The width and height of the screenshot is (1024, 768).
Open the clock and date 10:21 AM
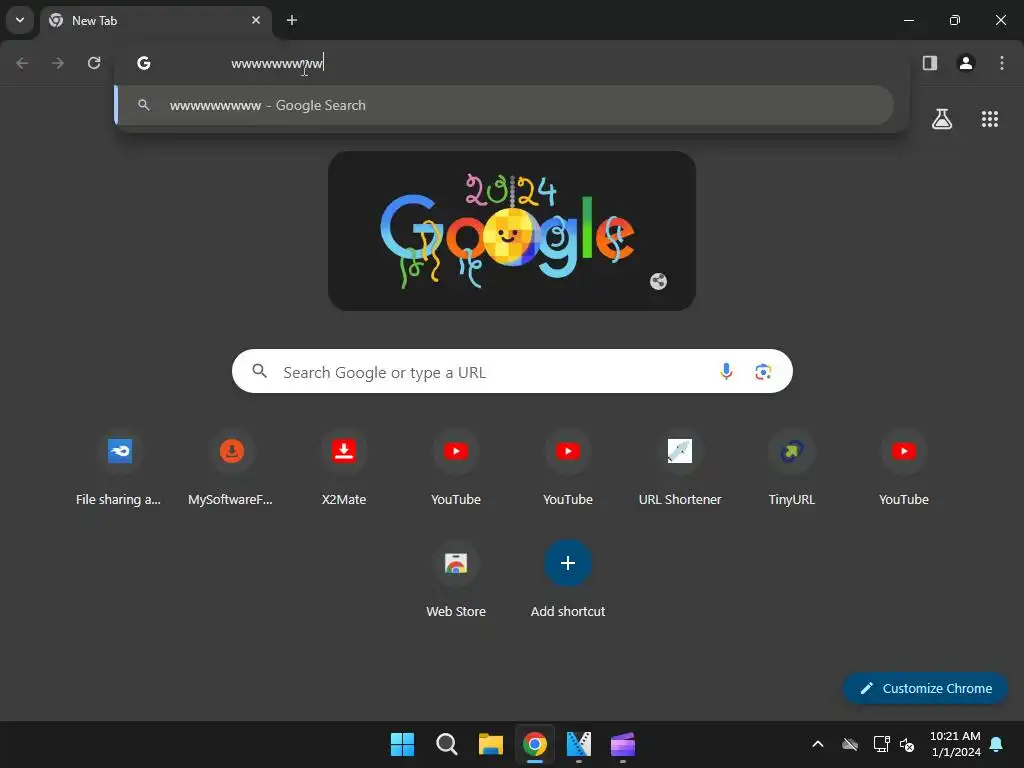pyautogui.click(x=955, y=744)
